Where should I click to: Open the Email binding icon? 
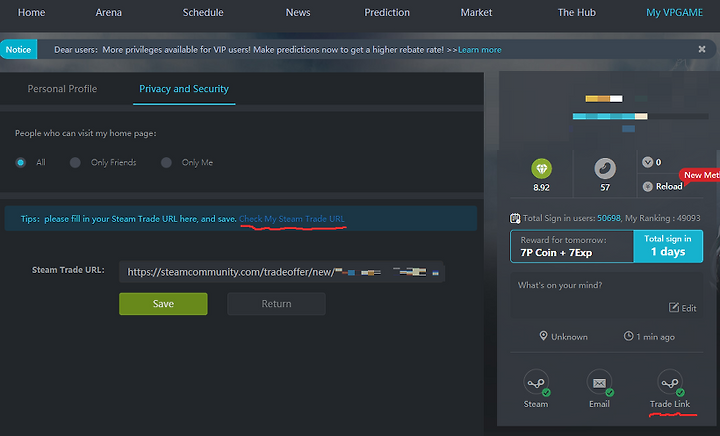pos(599,382)
